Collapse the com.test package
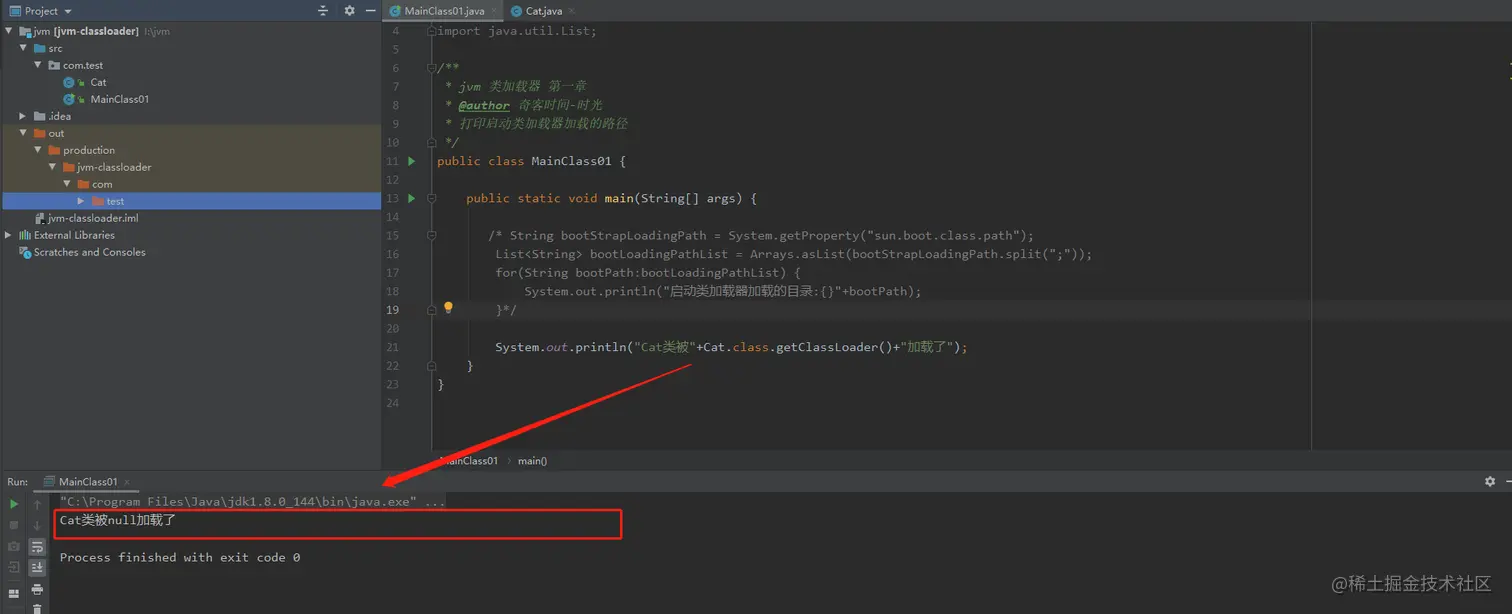 (38, 65)
